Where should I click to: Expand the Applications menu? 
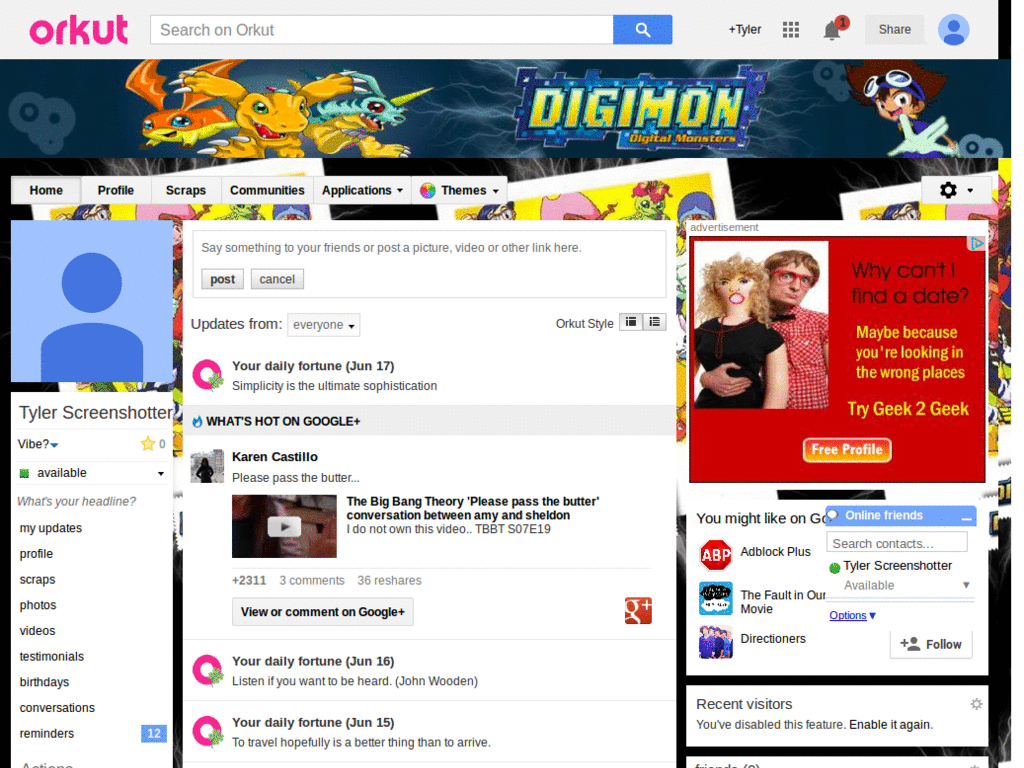coord(362,191)
